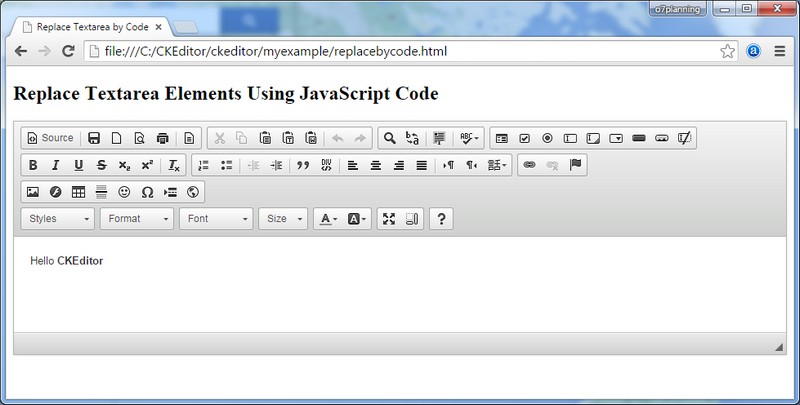Insert a Form element
Image resolution: width=800 pixels, height=405 pixels.
502,138
